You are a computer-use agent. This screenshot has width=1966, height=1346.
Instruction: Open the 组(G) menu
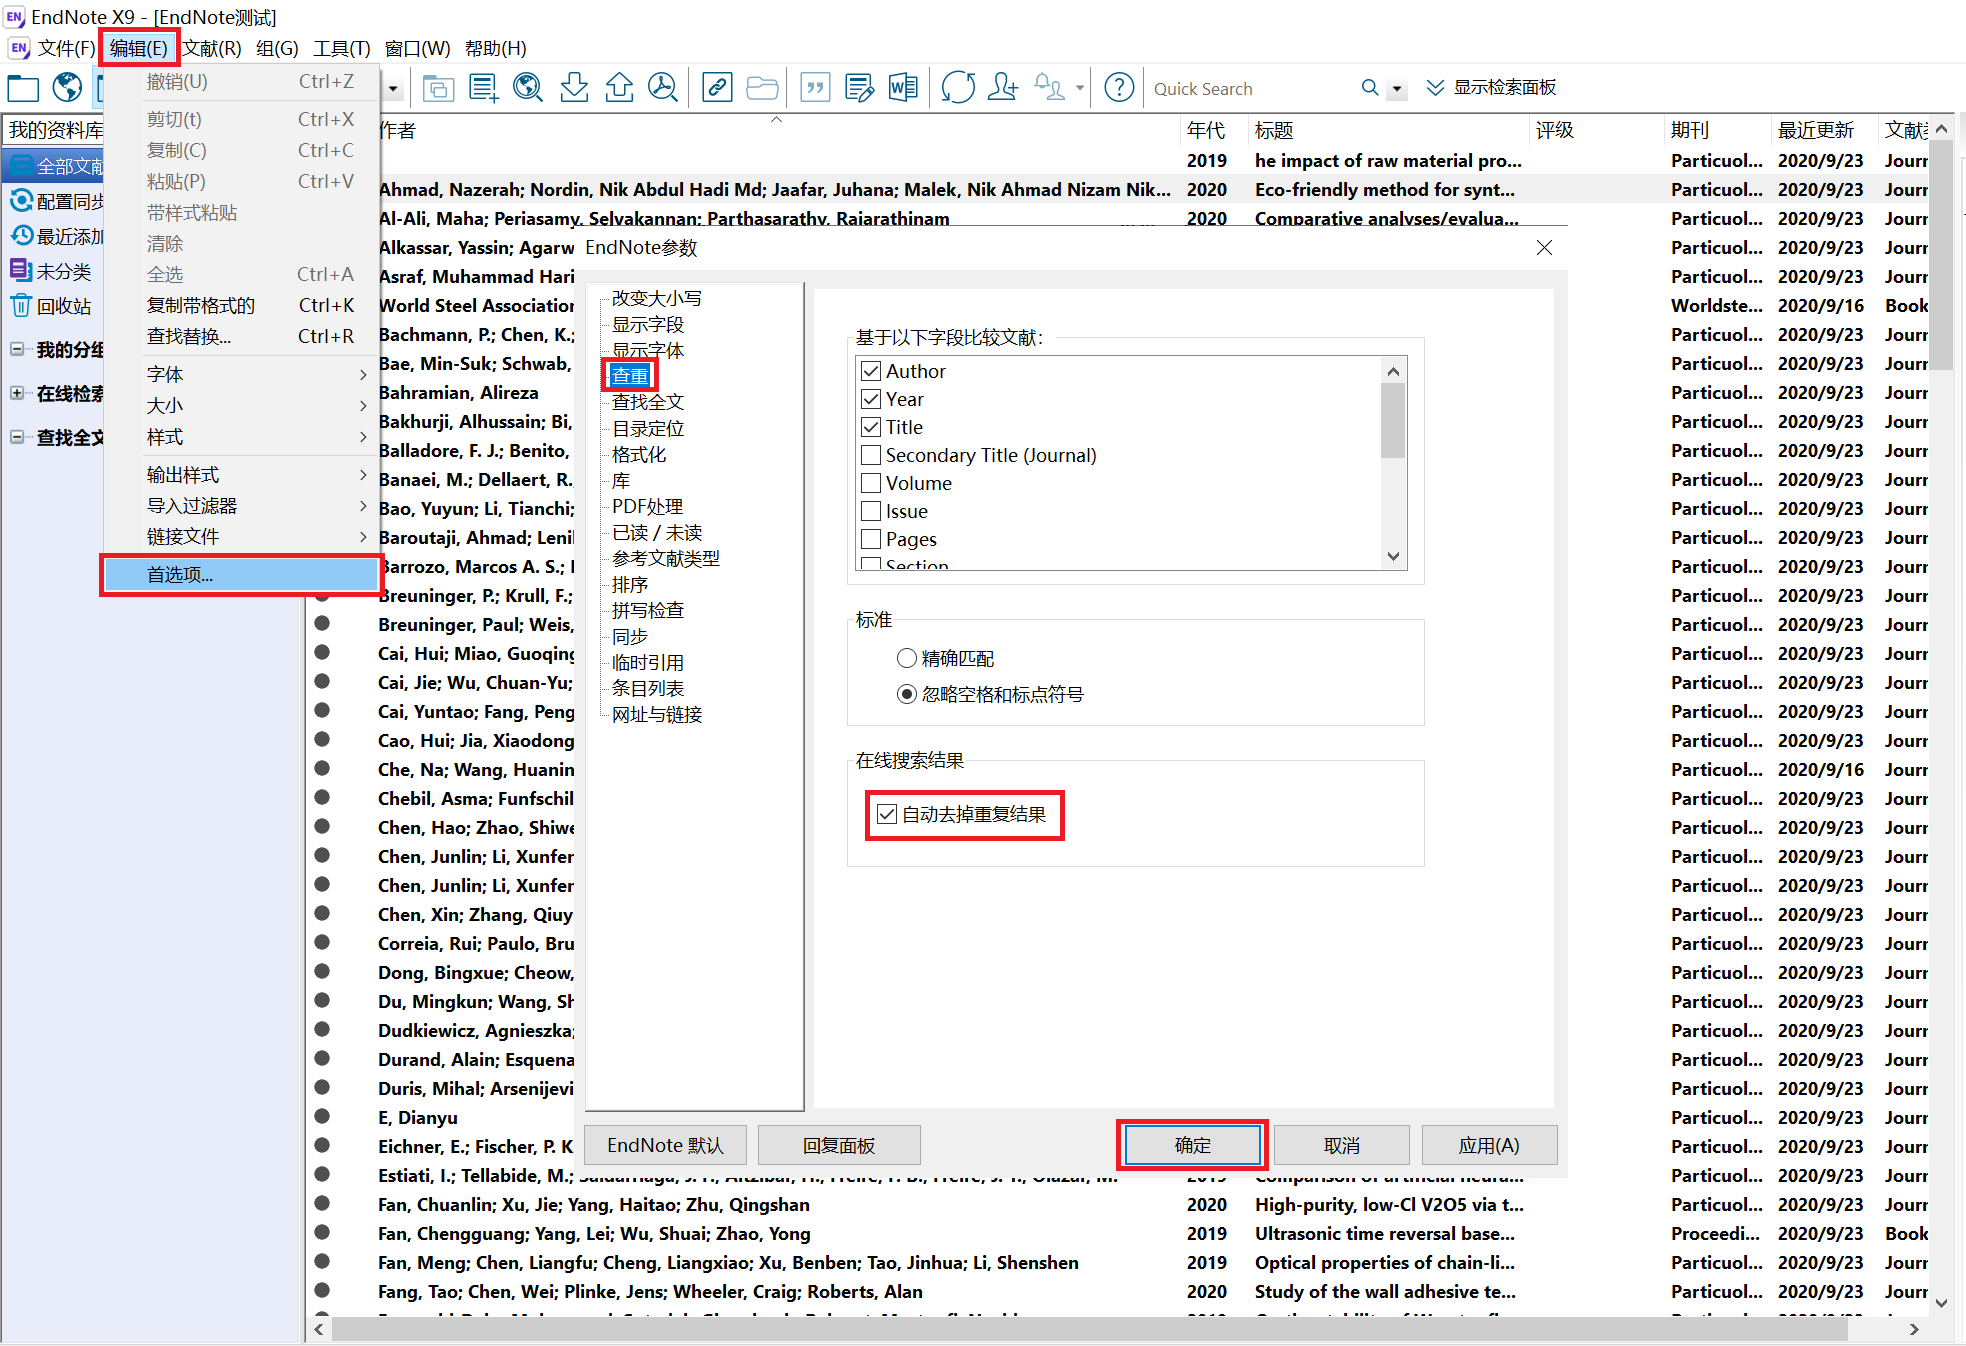(x=277, y=48)
